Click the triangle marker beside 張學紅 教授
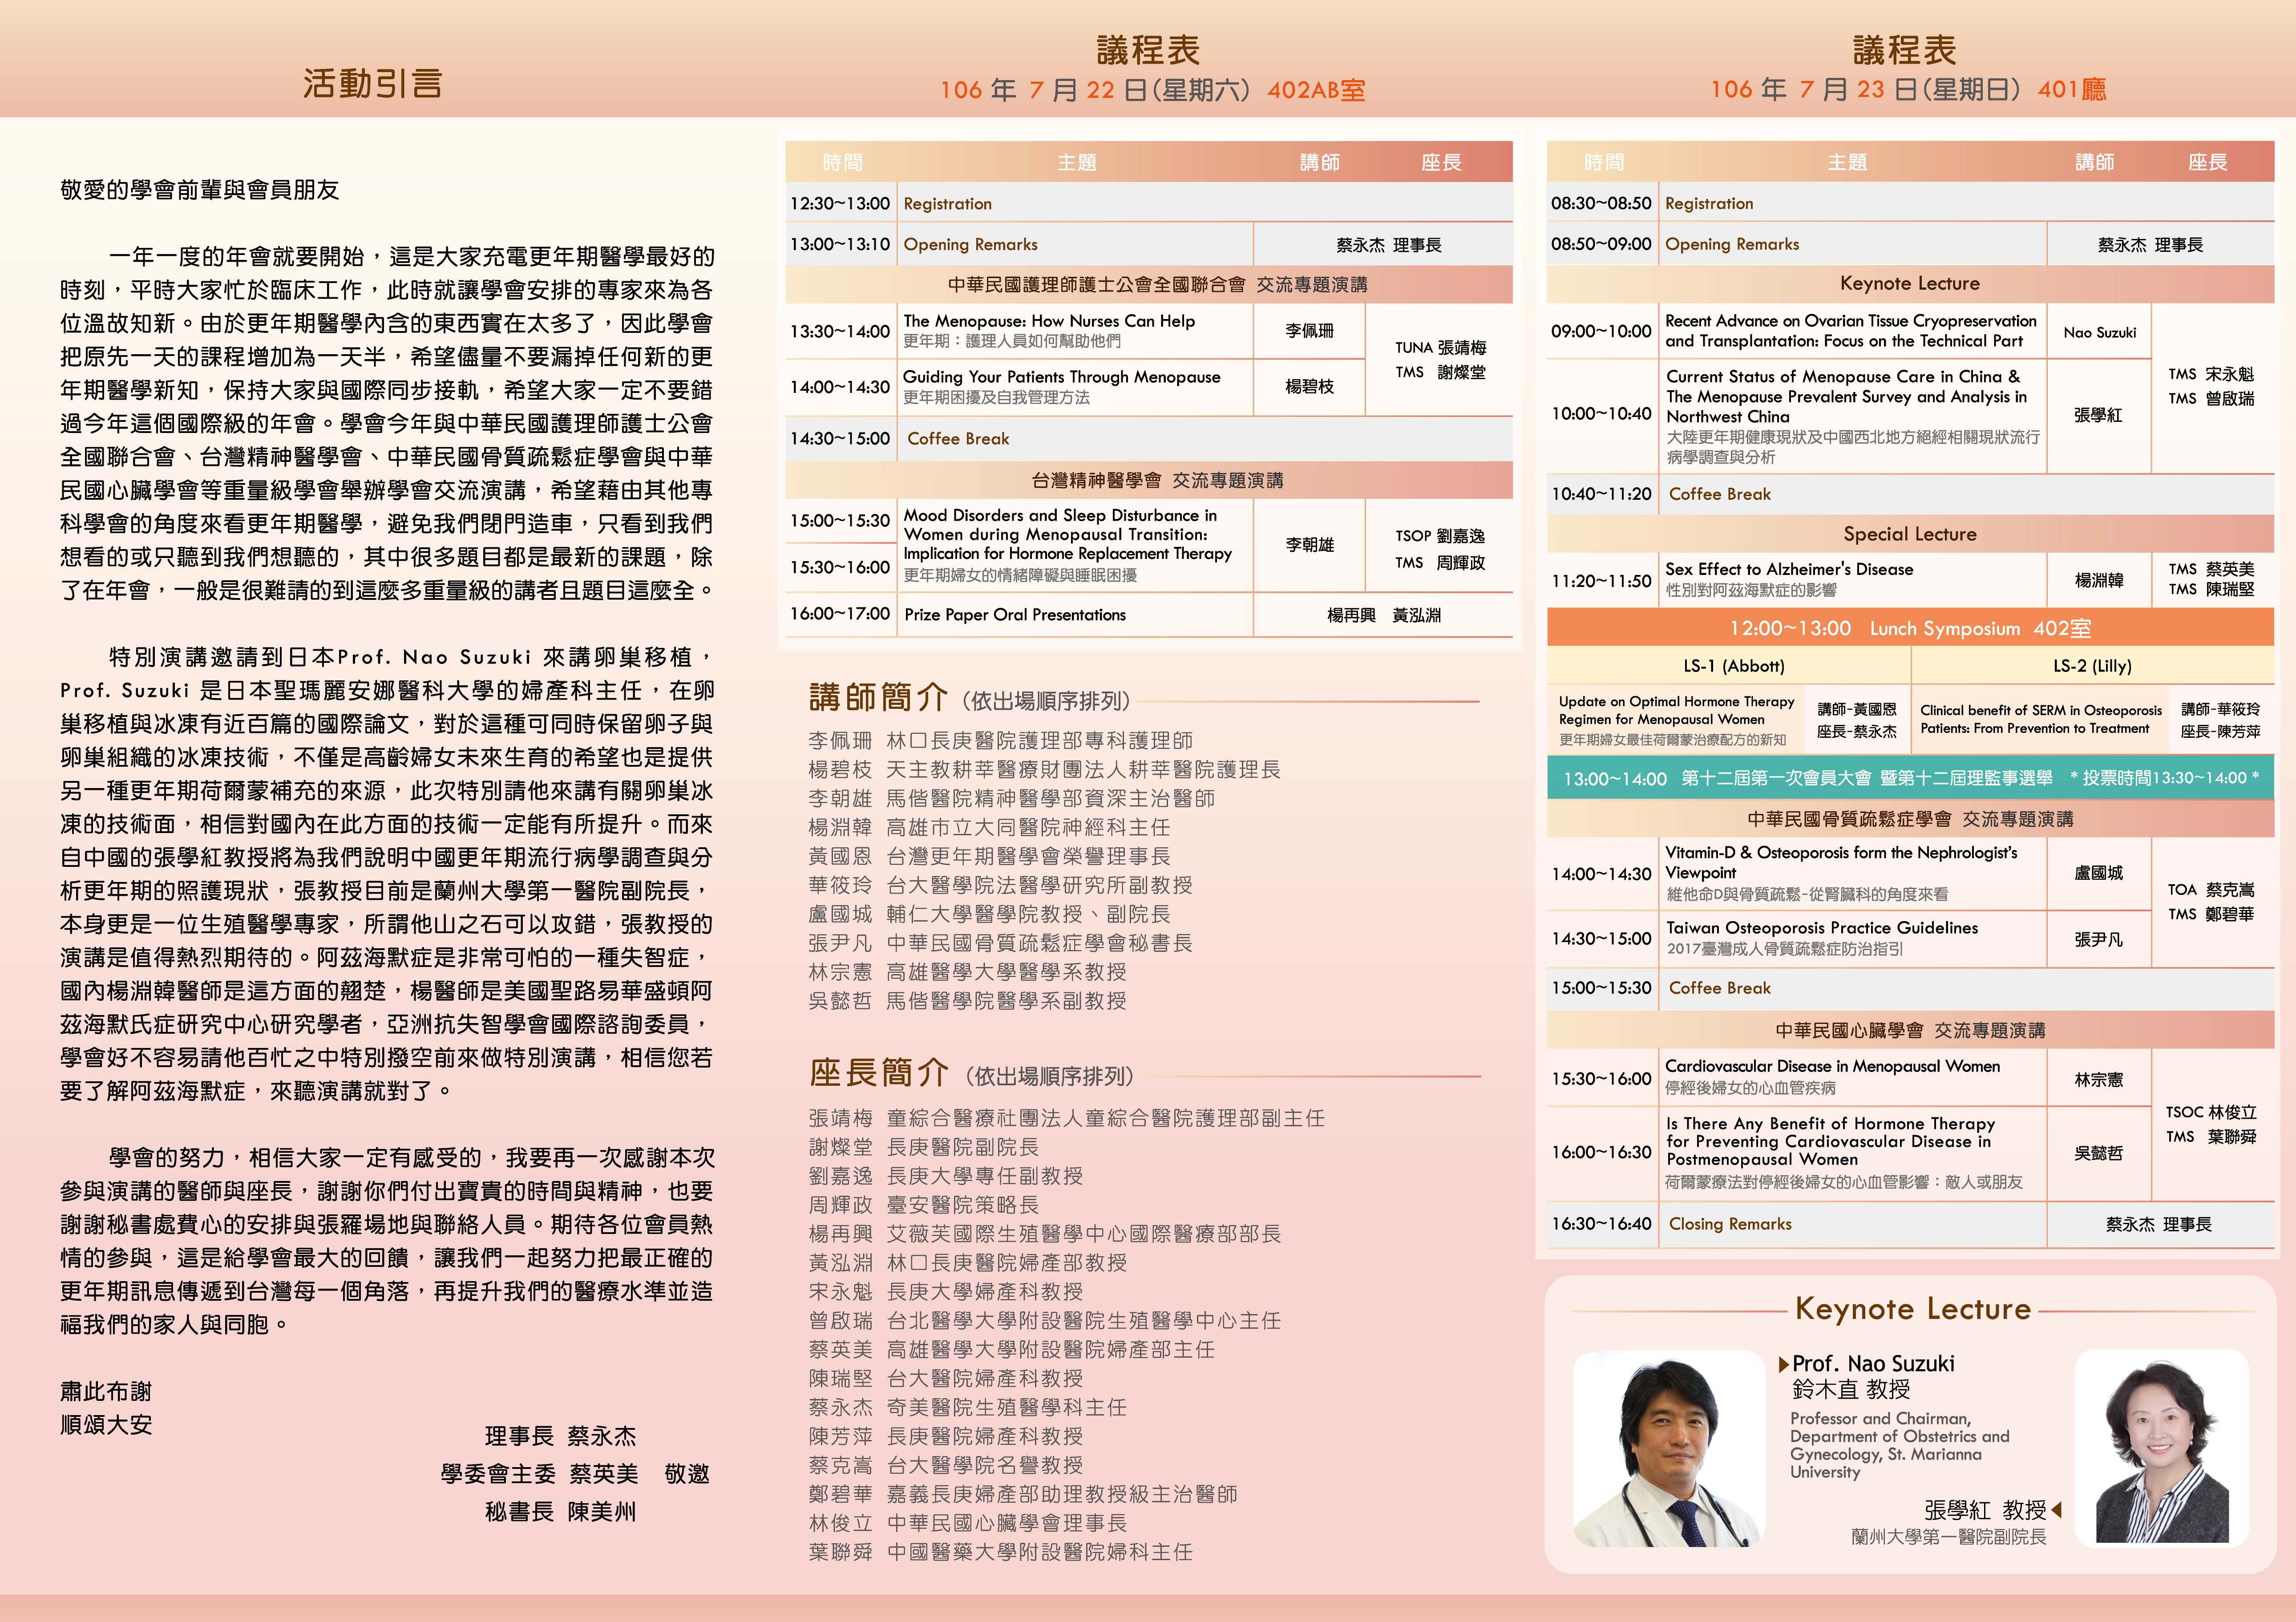2296x1622 pixels. click(2057, 1510)
